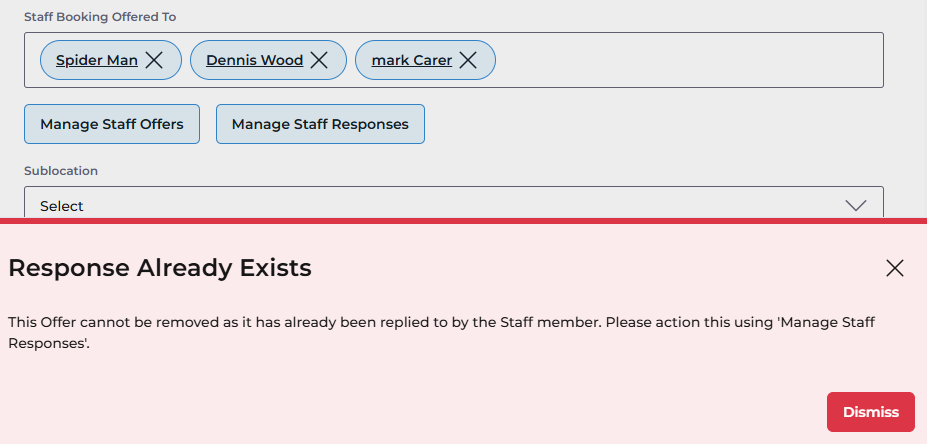Image resolution: width=927 pixels, height=444 pixels.
Task: Open mark Carer staff profile link
Action: [x=411, y=60]
